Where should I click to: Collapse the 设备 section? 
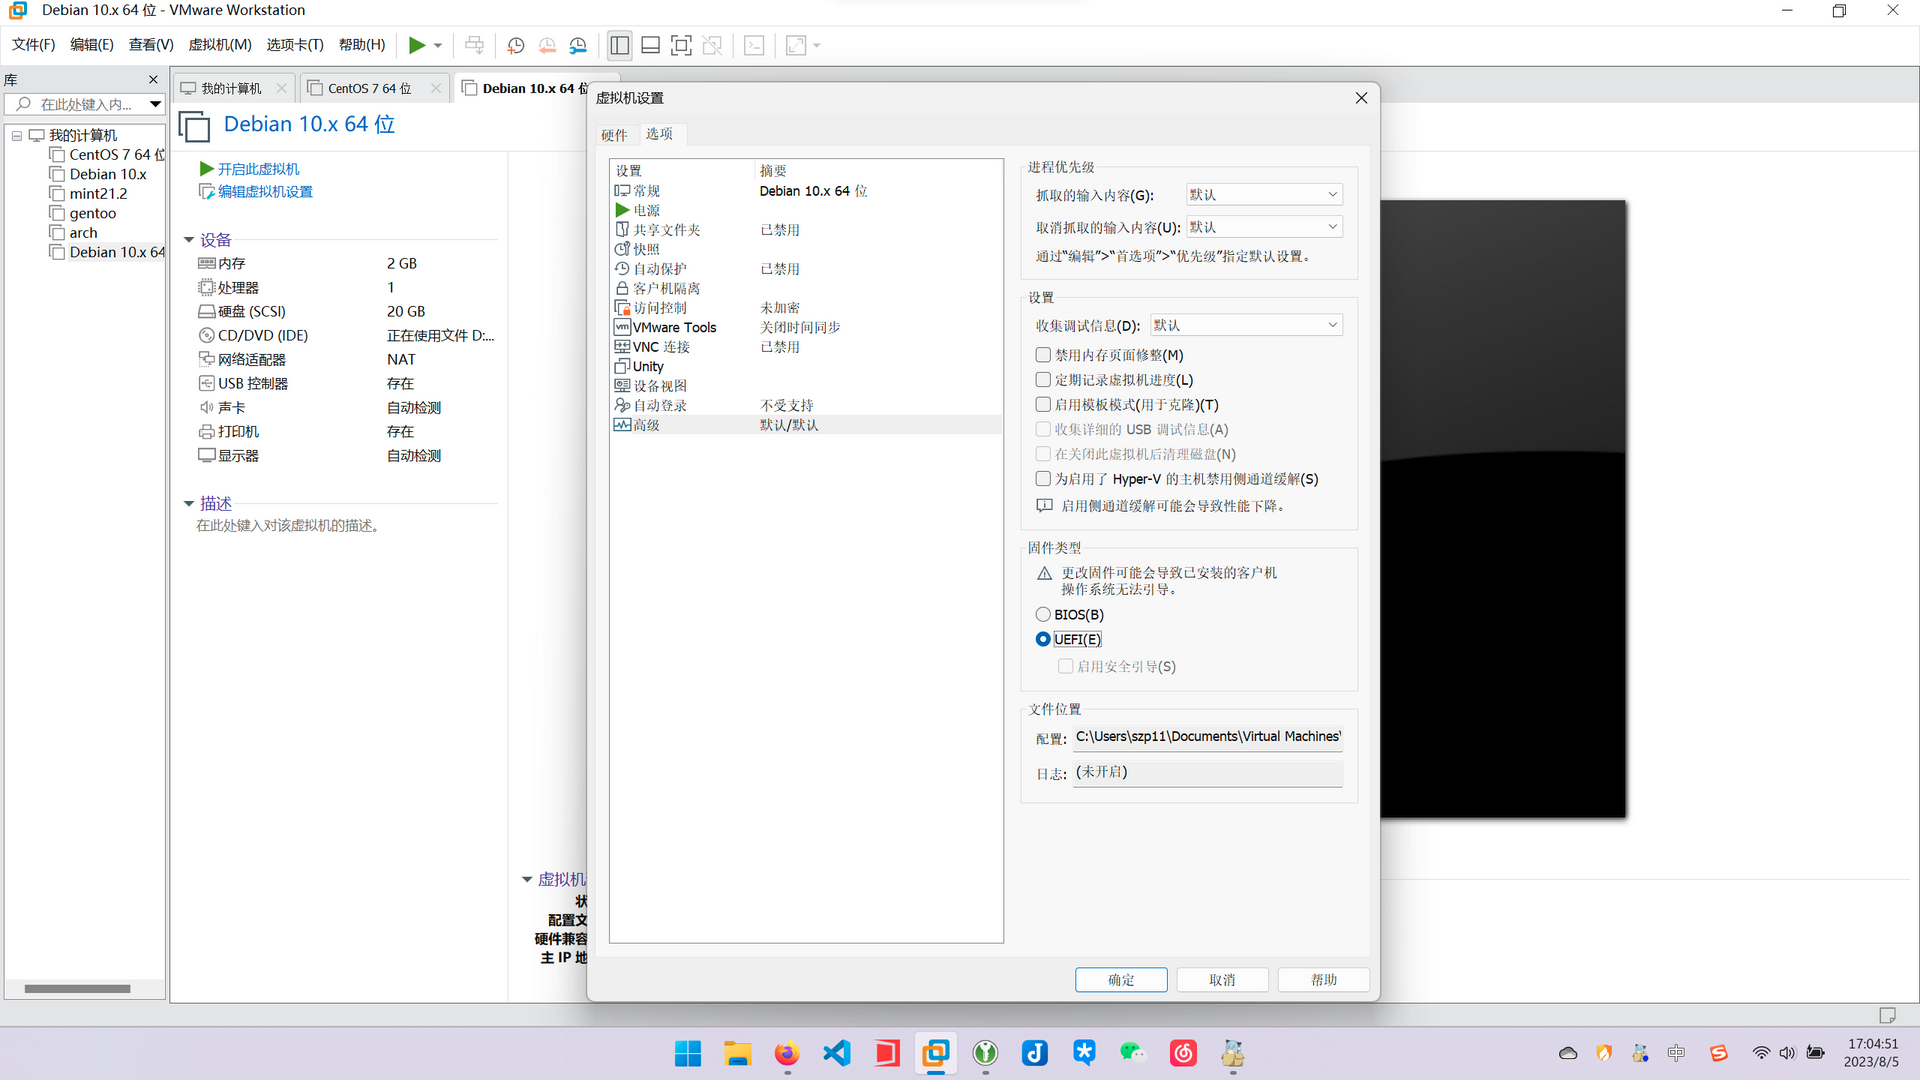[x=189, y=240]
